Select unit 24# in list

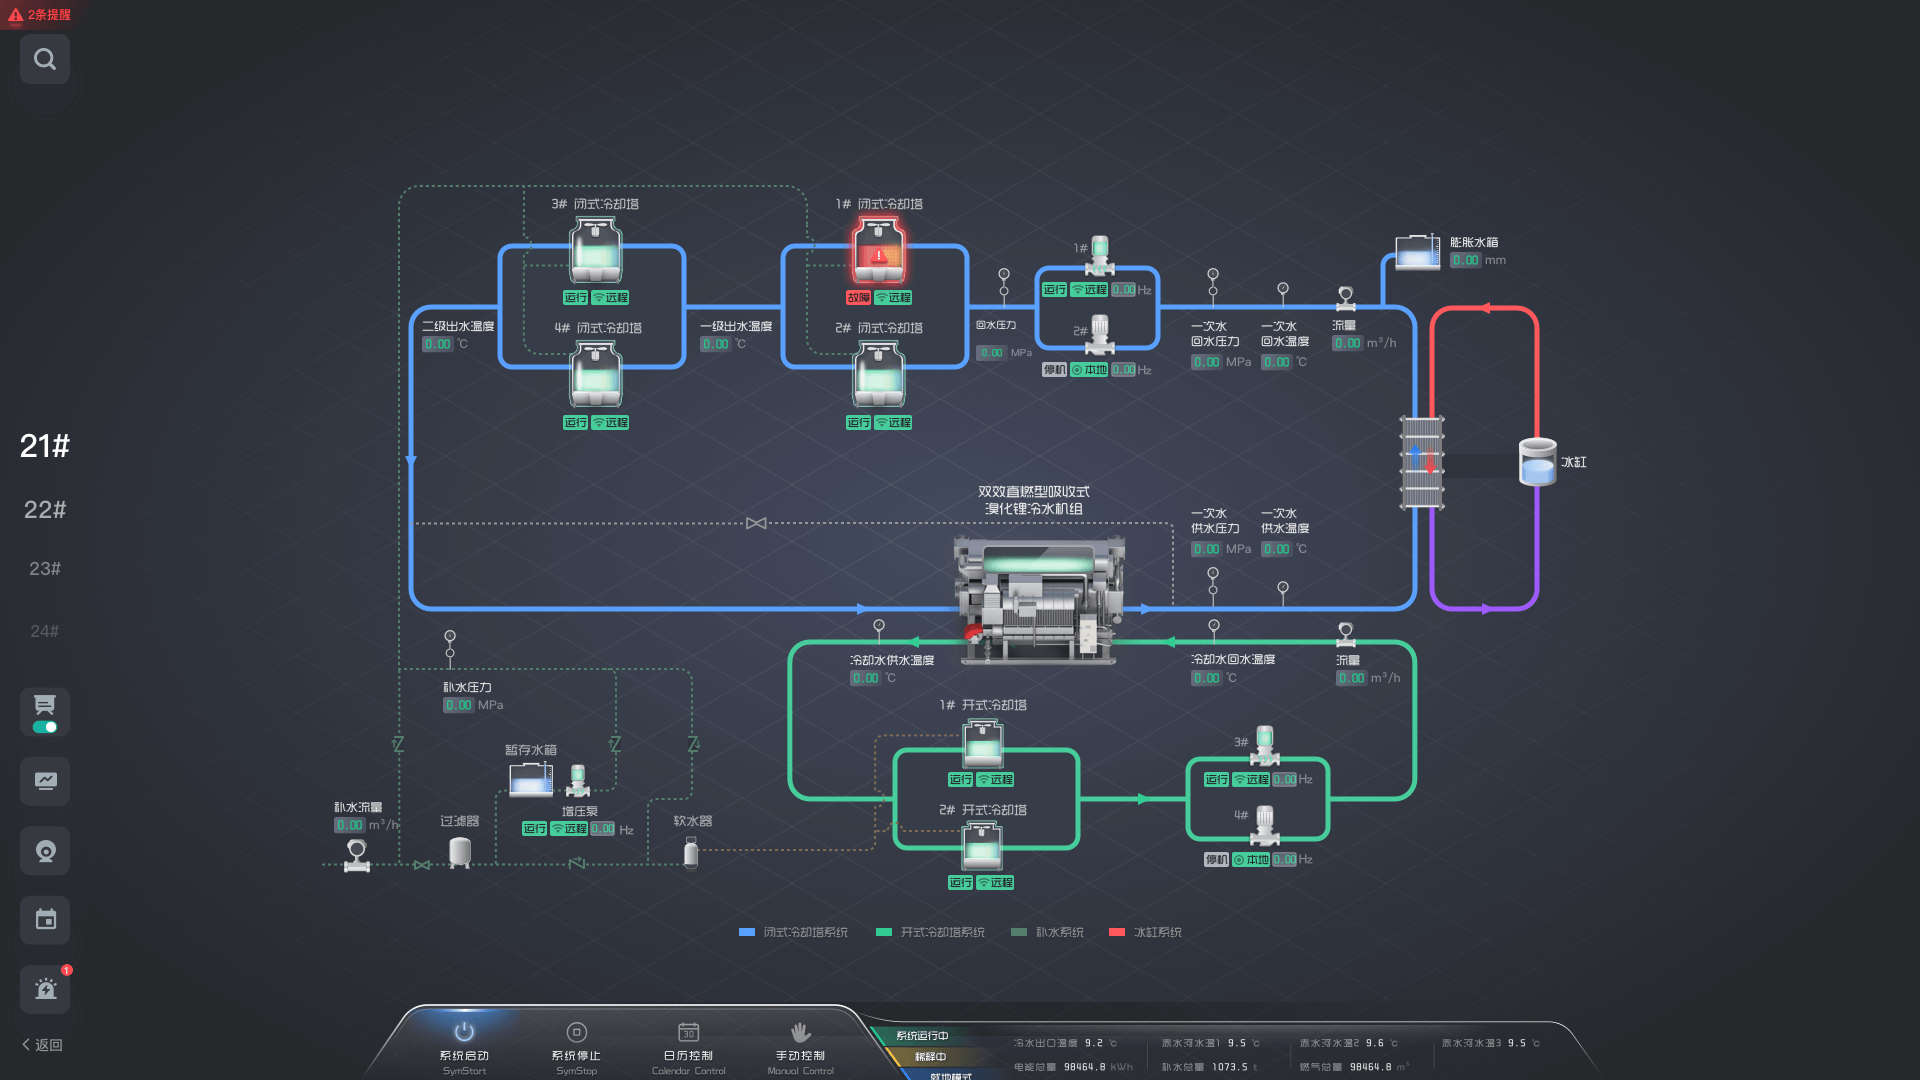click(45, 631)
